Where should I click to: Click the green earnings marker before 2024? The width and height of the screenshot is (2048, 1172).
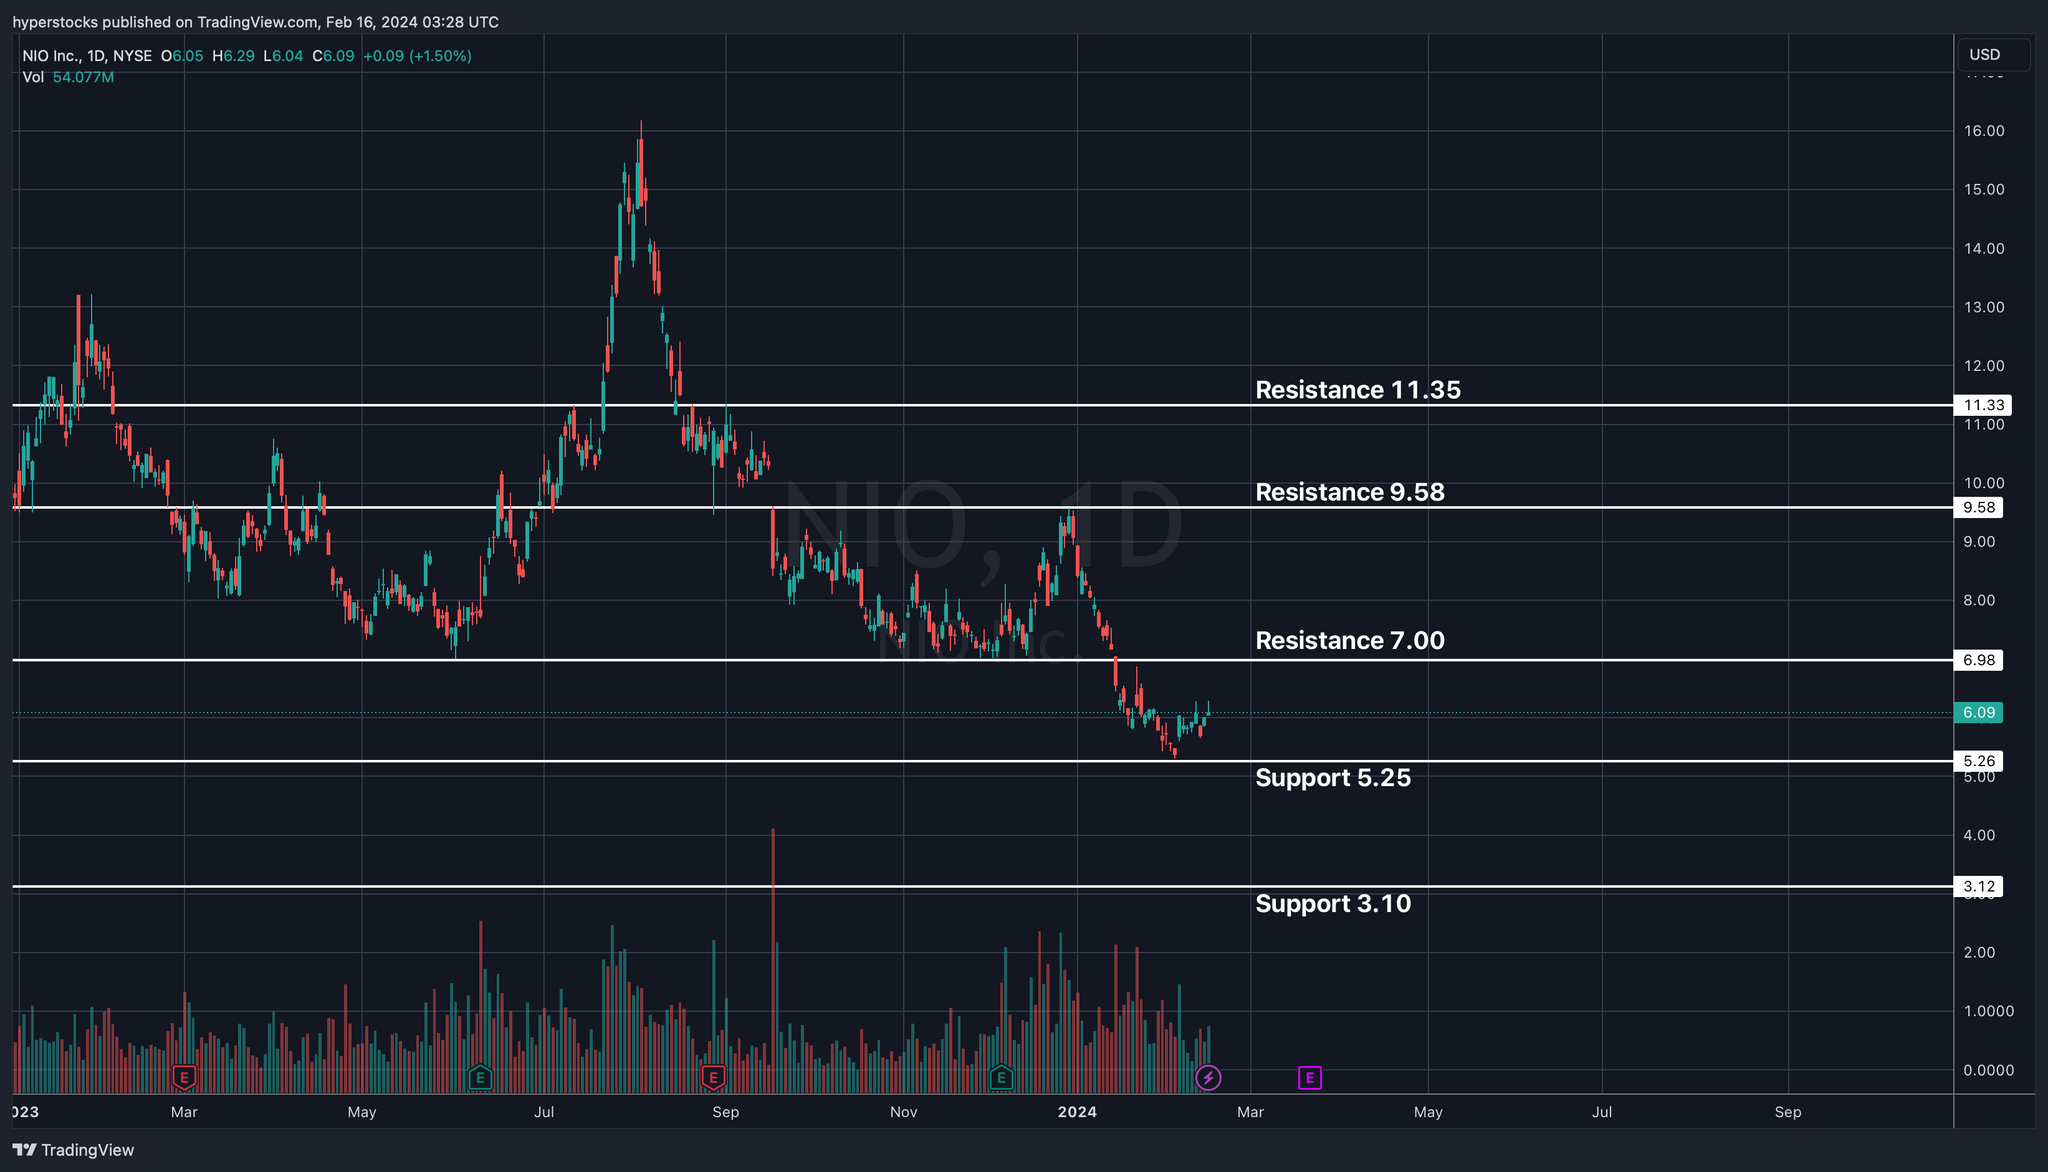coord(1001,1078)
